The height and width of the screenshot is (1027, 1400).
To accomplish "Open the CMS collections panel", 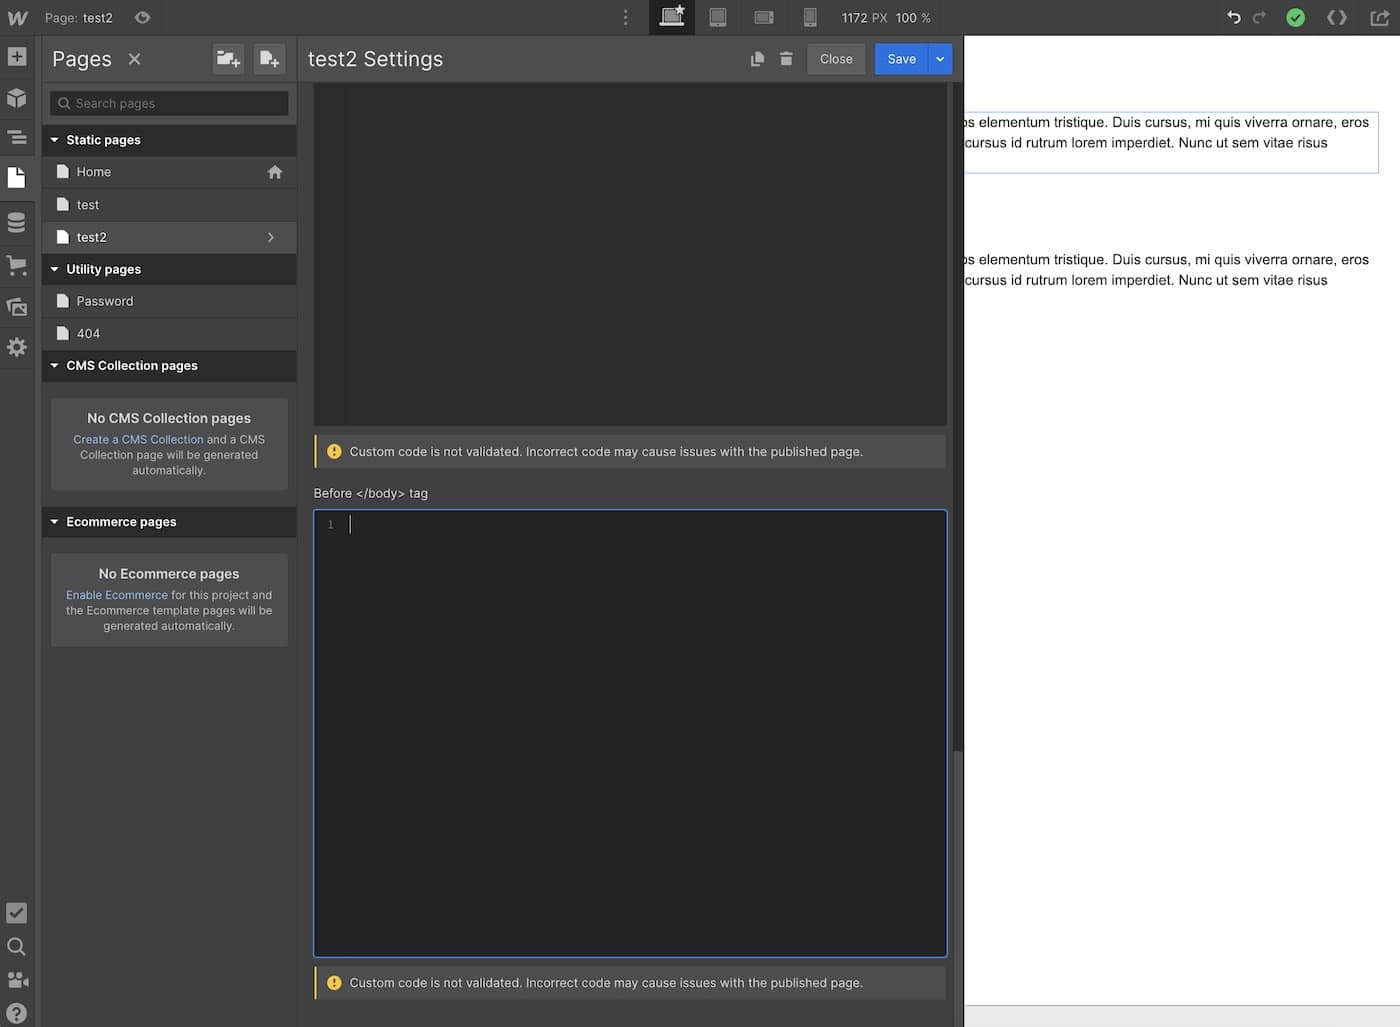I will click(17, 222).
